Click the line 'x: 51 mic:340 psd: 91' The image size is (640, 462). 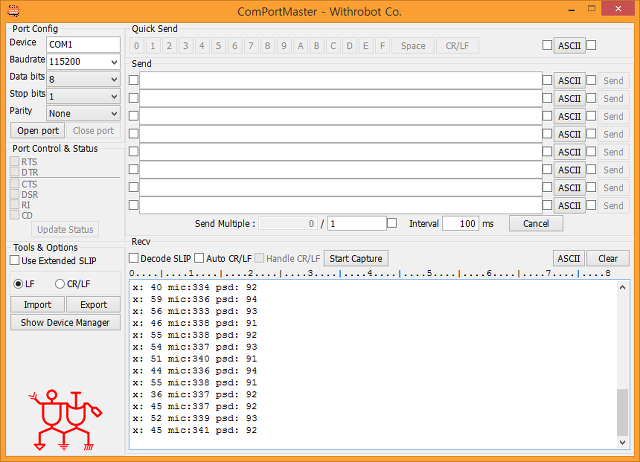click(195, 359)
